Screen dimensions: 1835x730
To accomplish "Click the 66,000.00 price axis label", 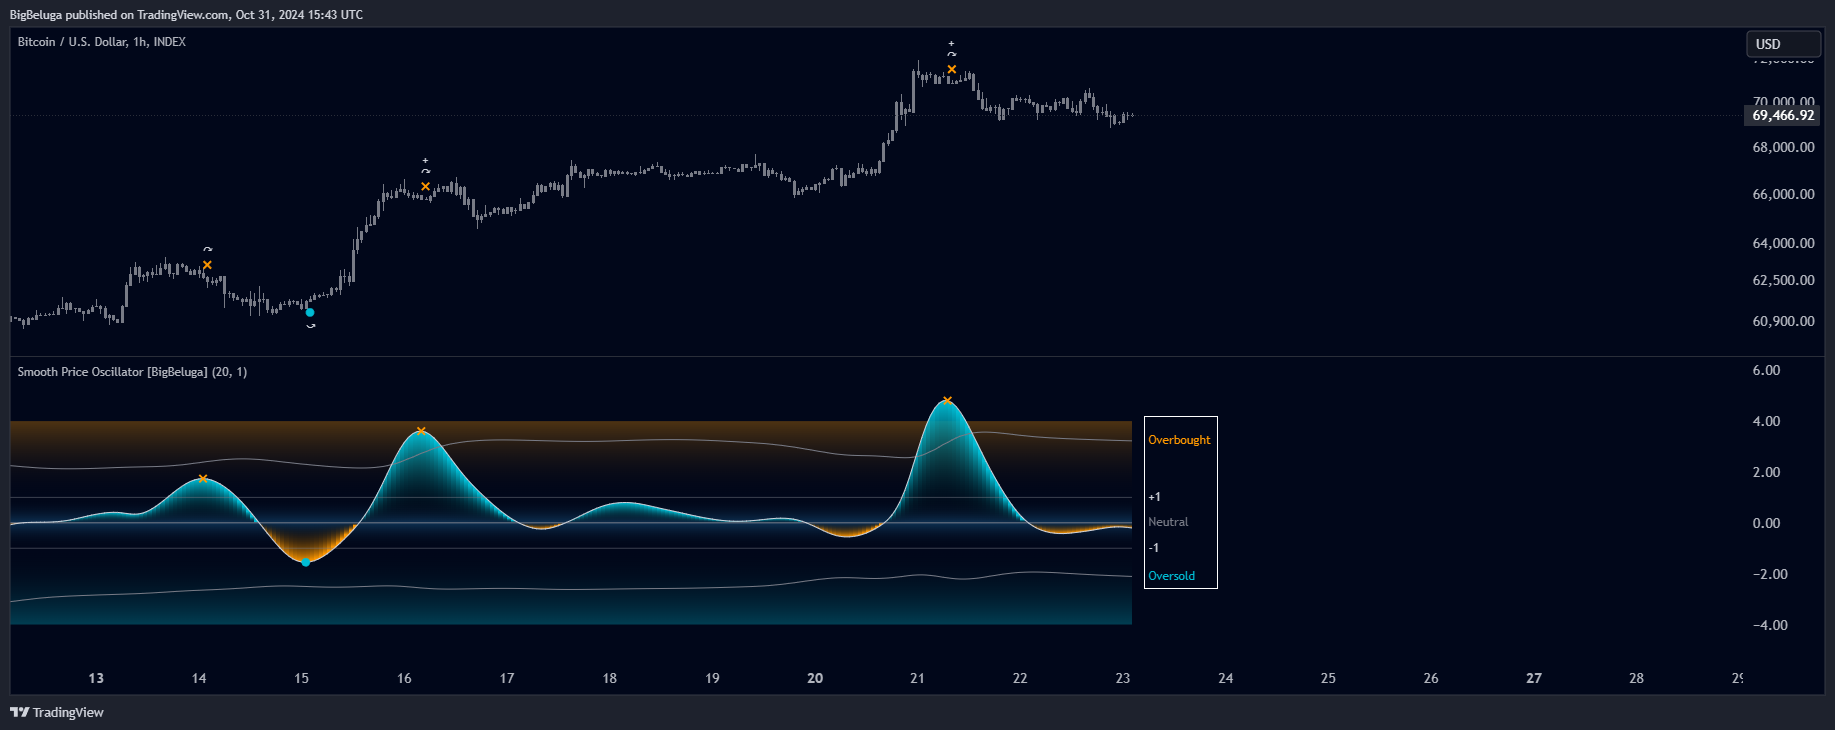I will 1783,194.
